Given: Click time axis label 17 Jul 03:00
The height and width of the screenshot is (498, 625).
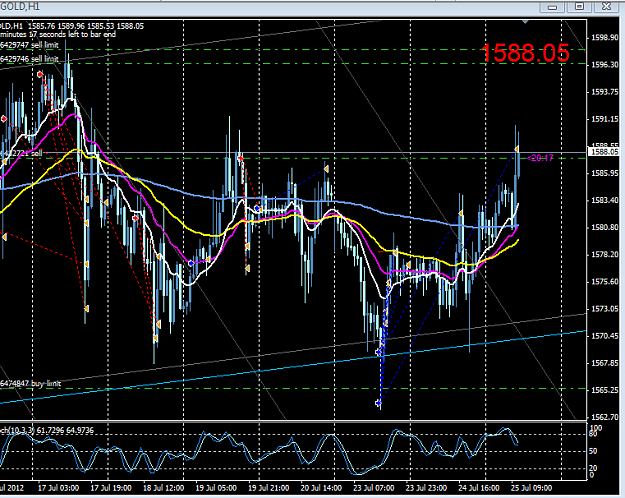Looking at the screenshot, I should tap(59, 488).
